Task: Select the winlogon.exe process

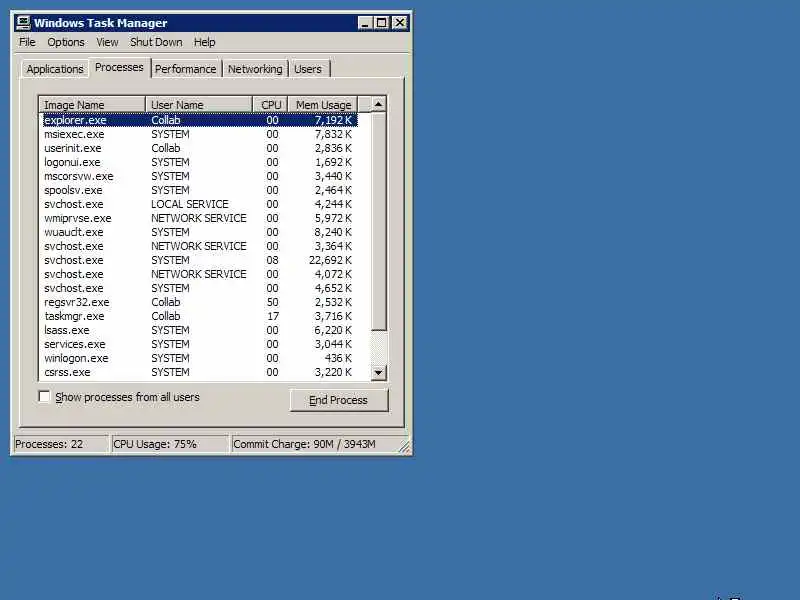Action: click(x=199, y=358)
